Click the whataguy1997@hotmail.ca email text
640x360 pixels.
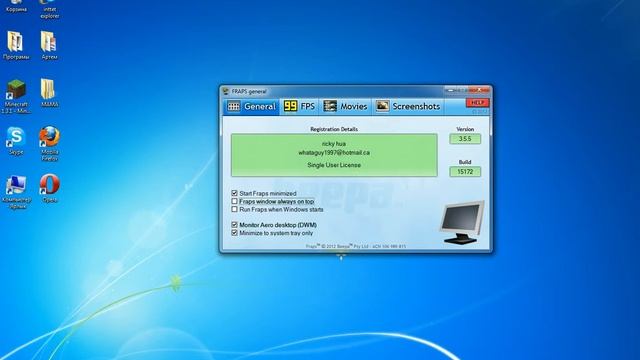tap(334, 153)
